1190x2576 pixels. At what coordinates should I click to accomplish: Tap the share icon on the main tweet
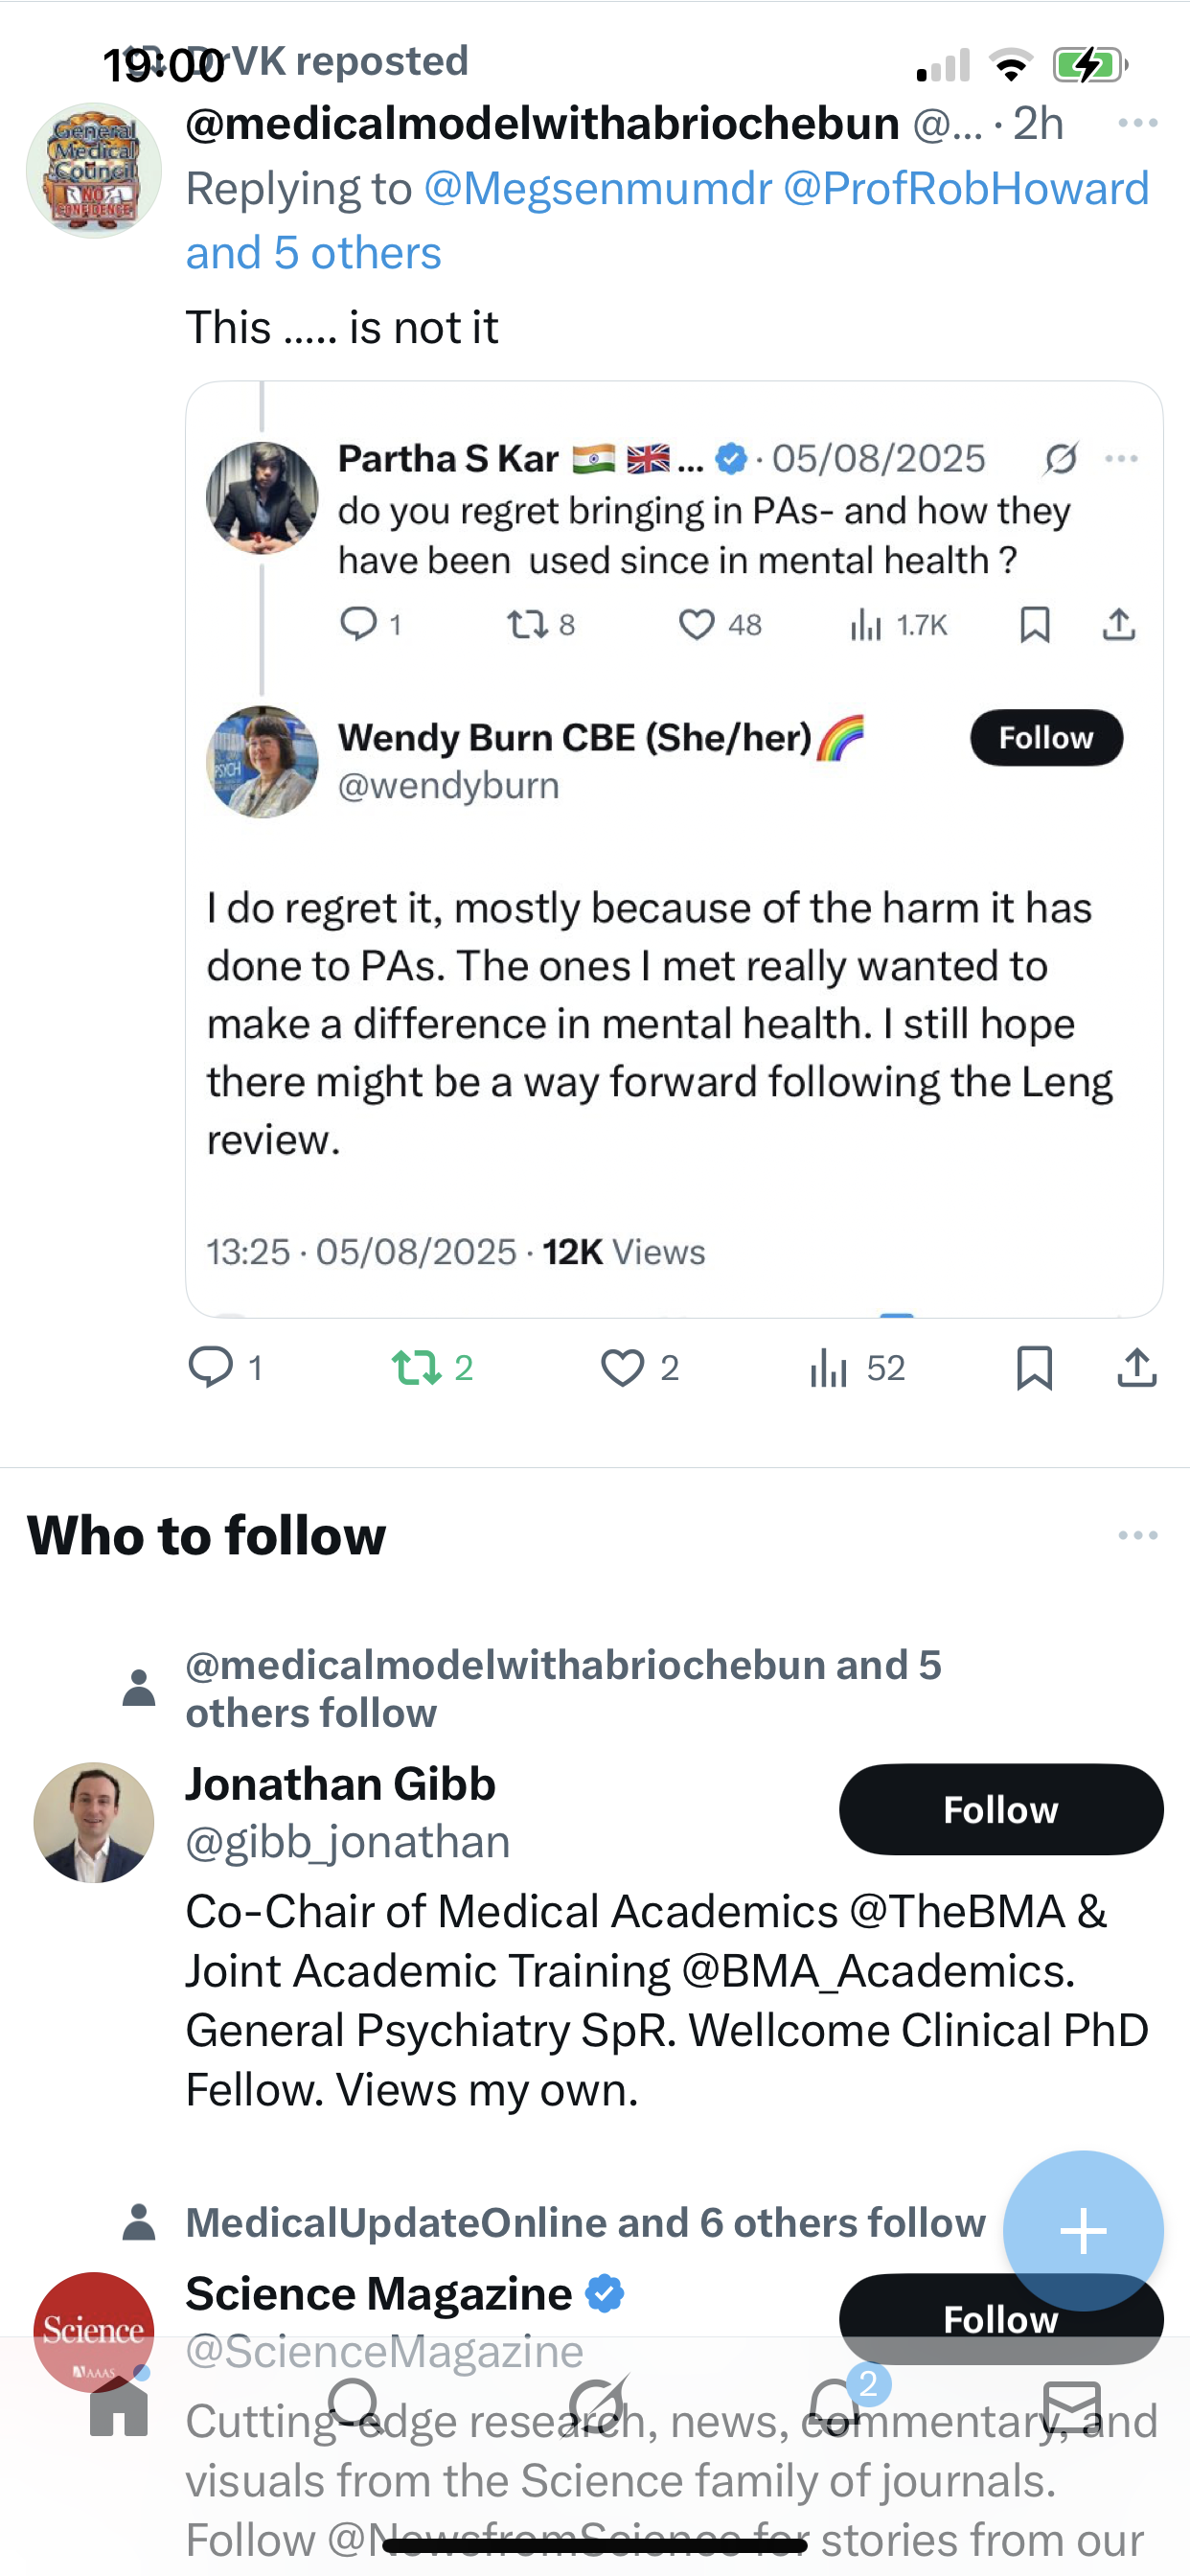pos(1137,1367)
